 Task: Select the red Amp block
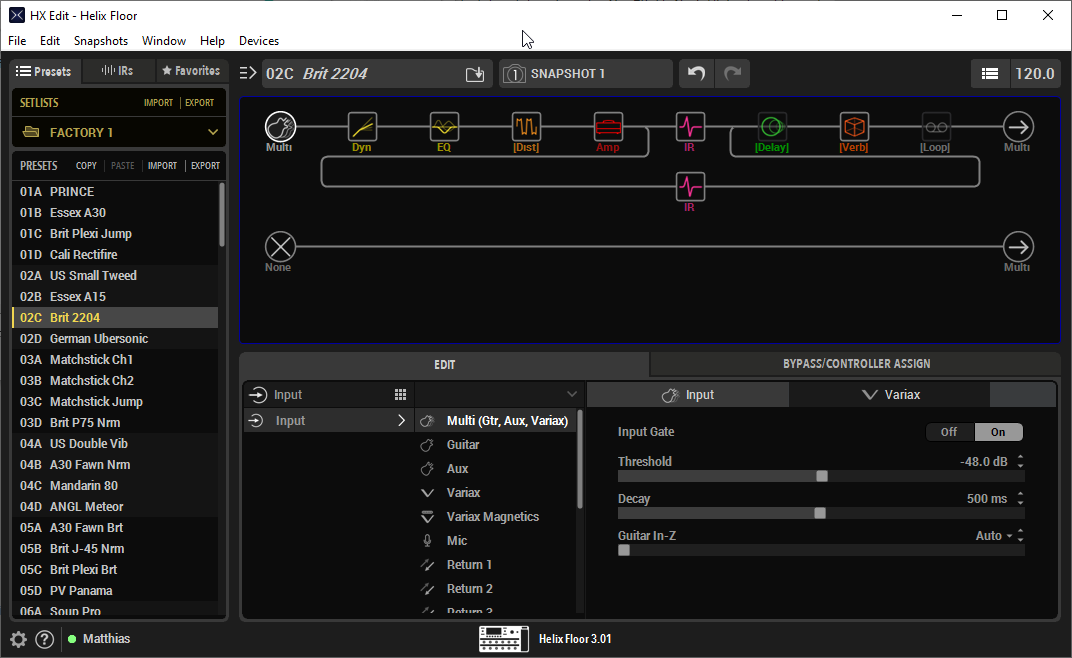pos(608,127)
